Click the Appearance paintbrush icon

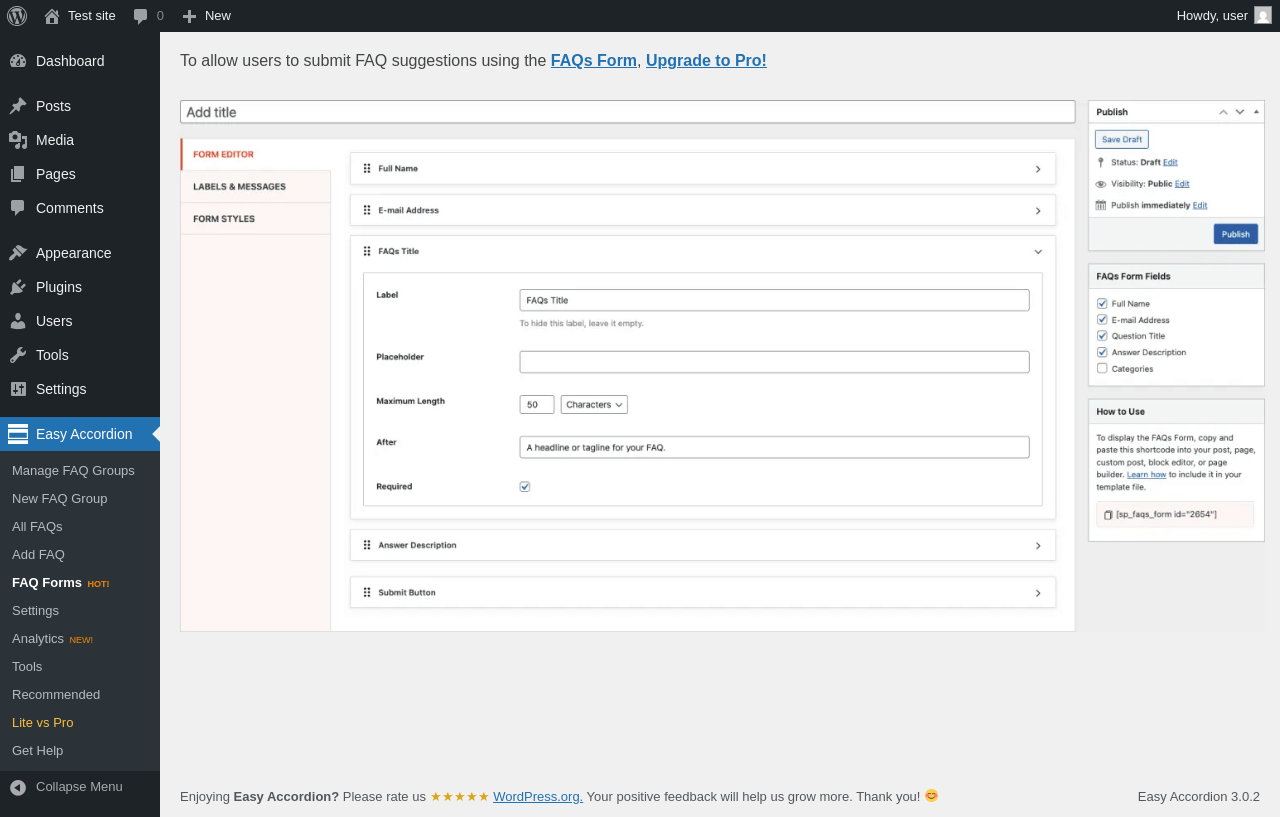coord(18,253)
